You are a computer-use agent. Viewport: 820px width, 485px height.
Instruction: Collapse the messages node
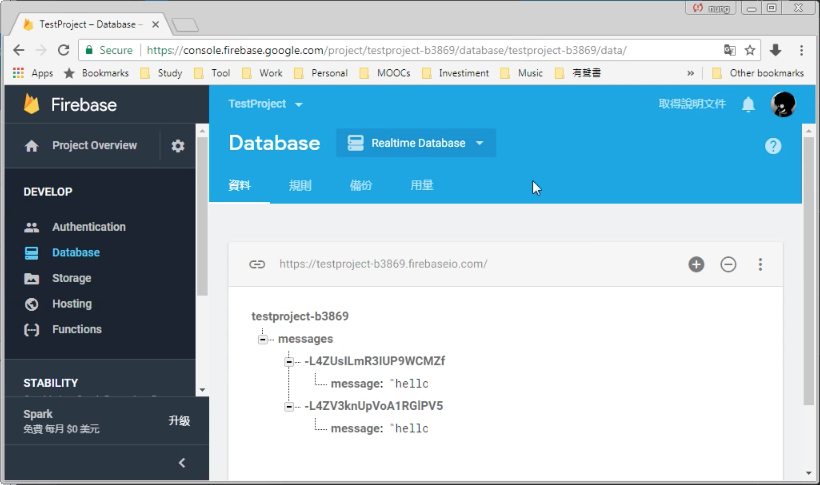pyautogui.click(x=263, y=340)
